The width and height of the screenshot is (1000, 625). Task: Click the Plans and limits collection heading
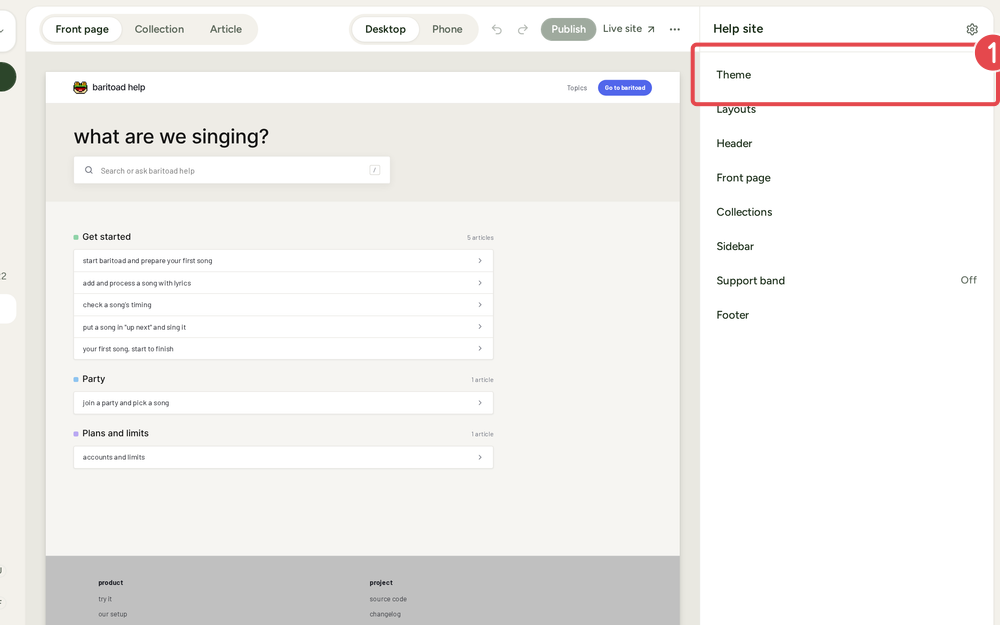[x=115, y=433]
